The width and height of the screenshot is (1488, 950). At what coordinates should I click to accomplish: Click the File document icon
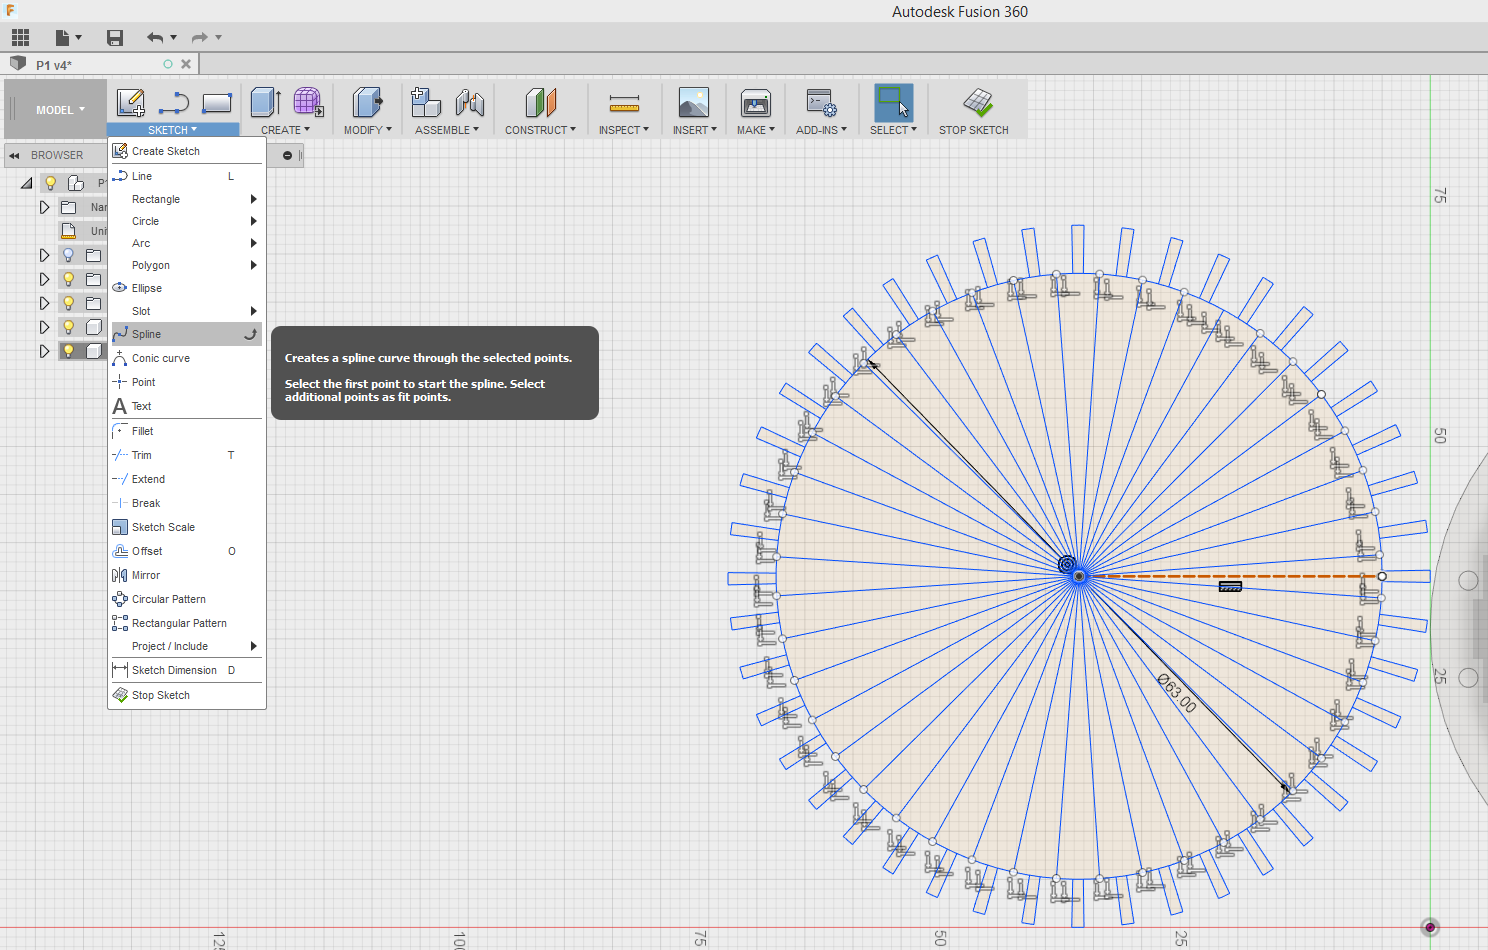click(x=63, y=38)
